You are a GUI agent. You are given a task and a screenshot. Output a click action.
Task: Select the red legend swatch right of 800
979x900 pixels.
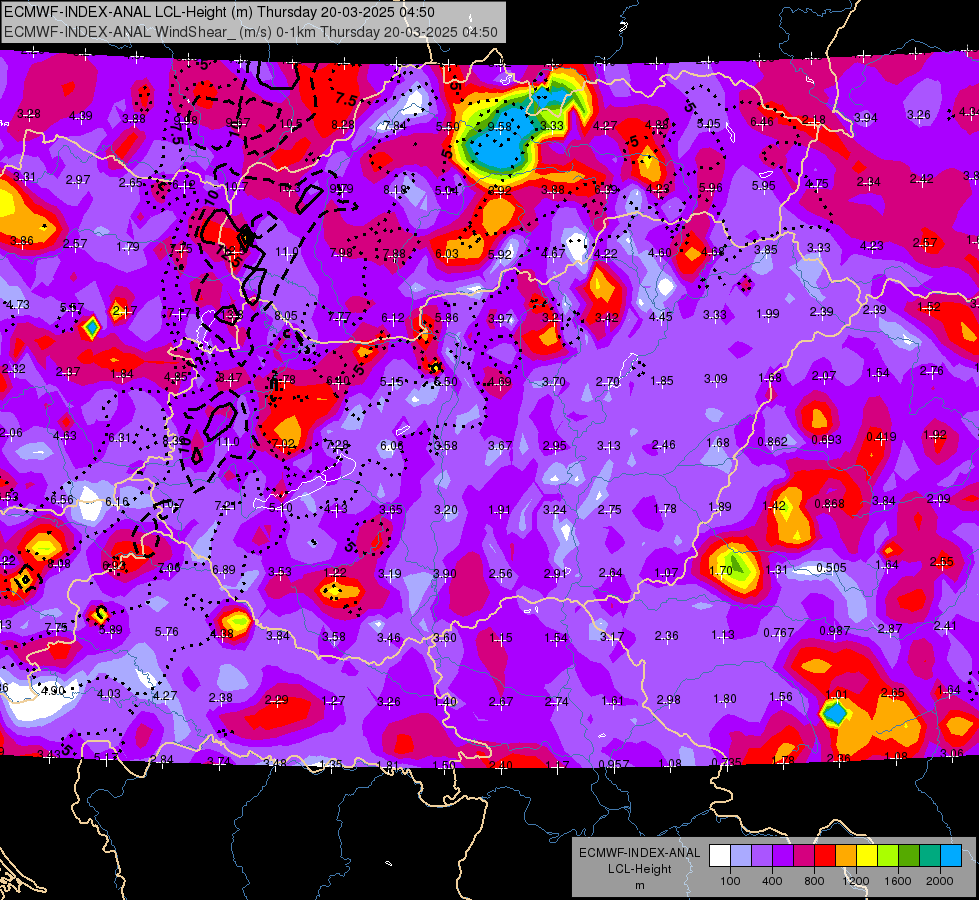[x=825, y=856]
